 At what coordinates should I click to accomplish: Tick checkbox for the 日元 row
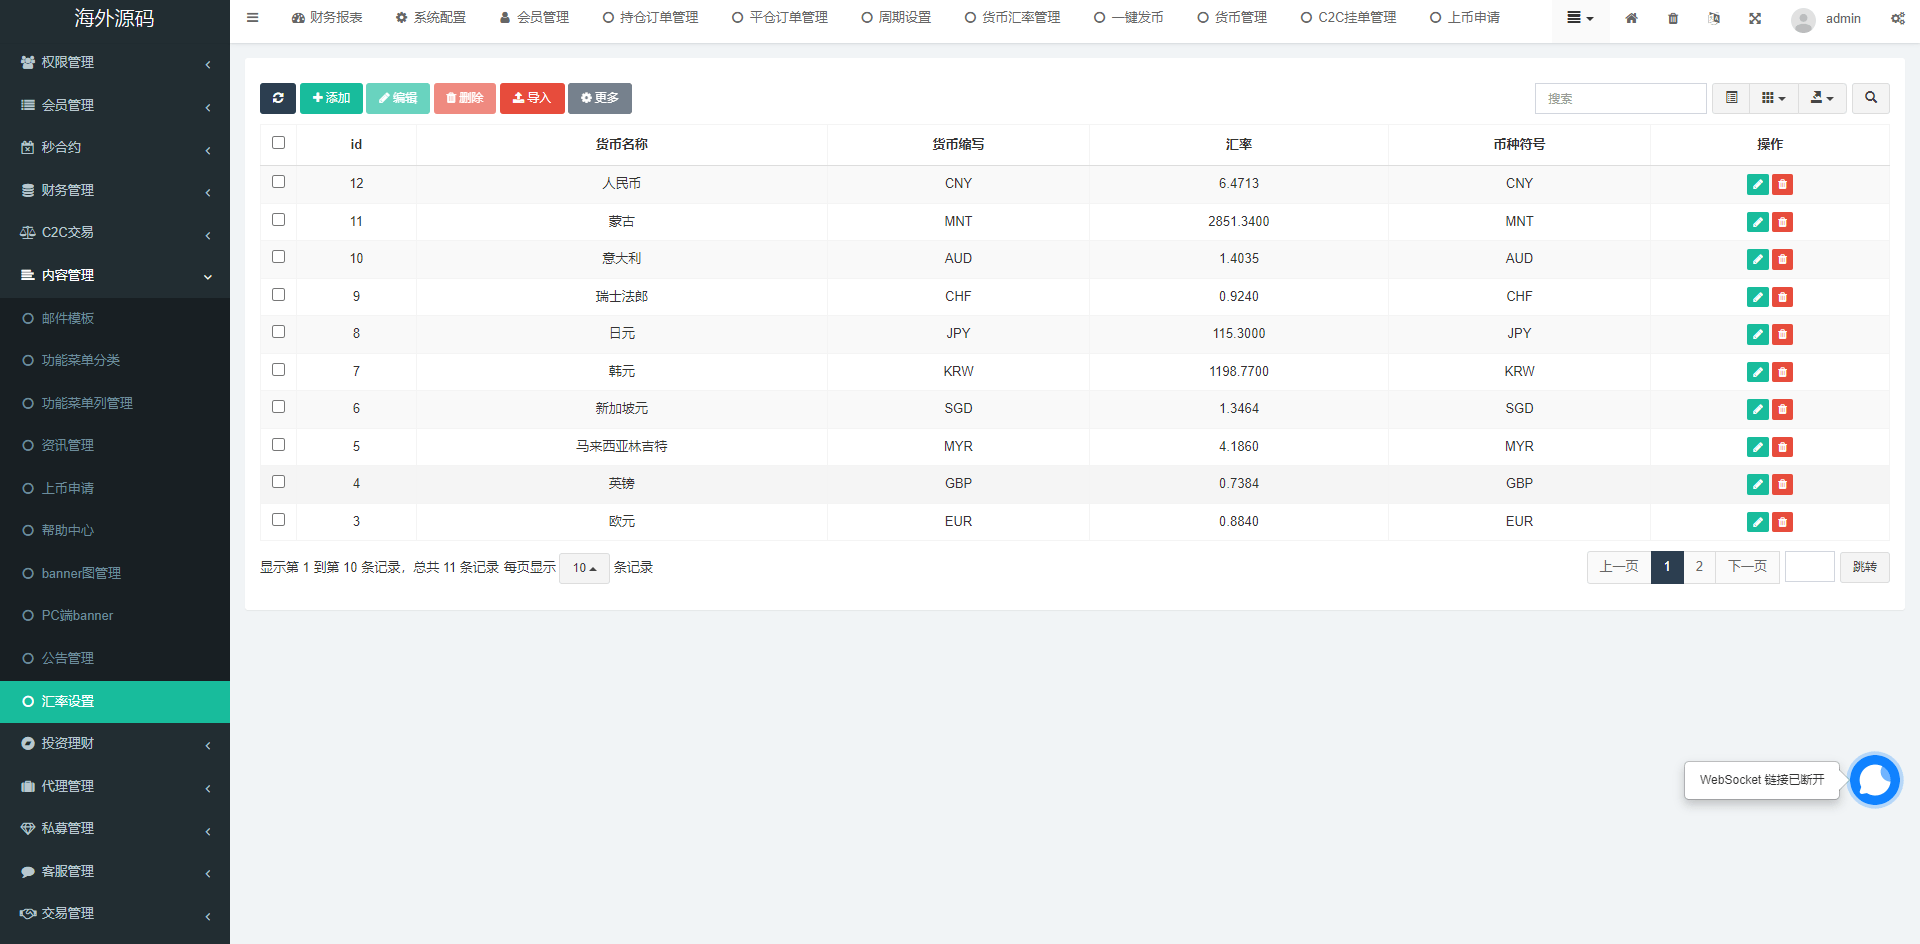279,332
